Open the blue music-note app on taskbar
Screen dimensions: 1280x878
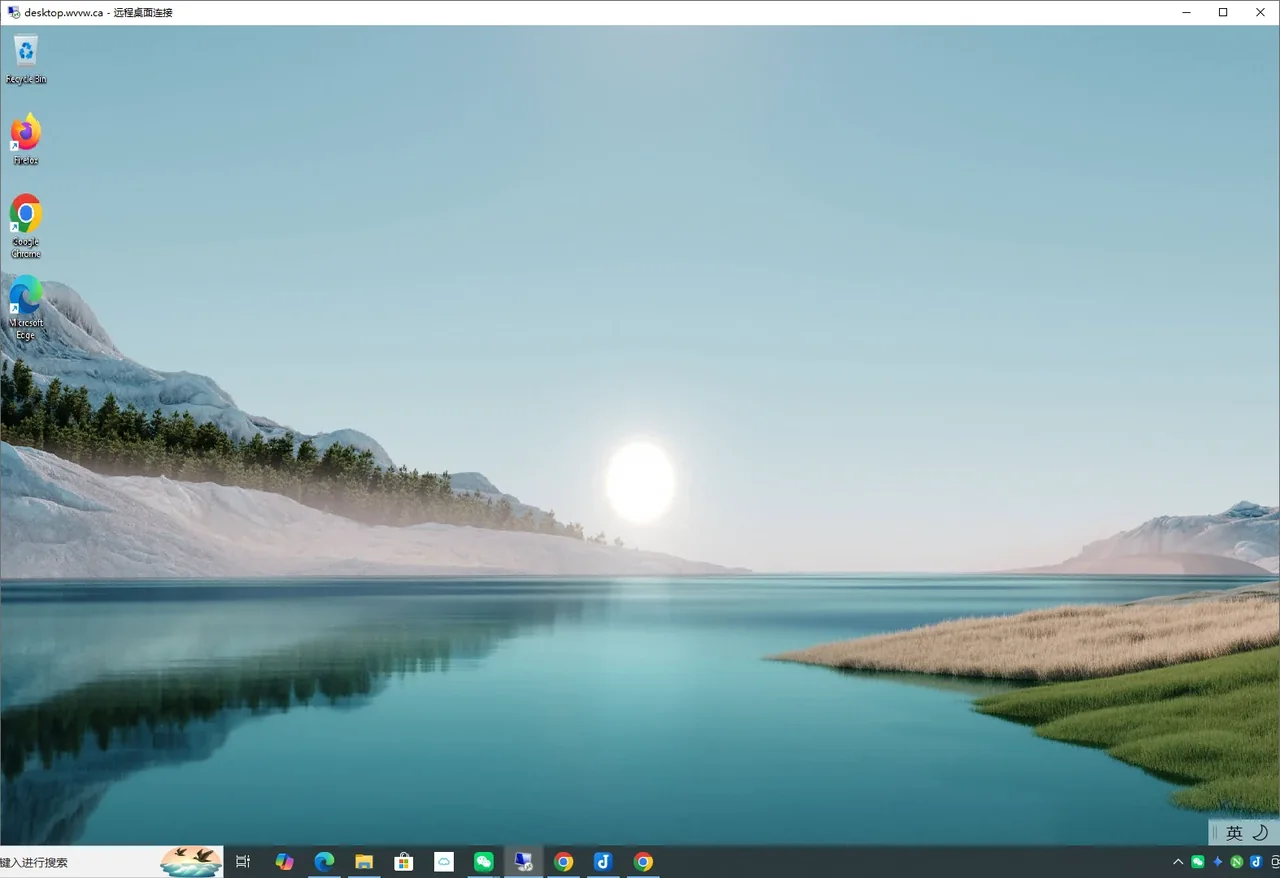(x=603, y=862)
